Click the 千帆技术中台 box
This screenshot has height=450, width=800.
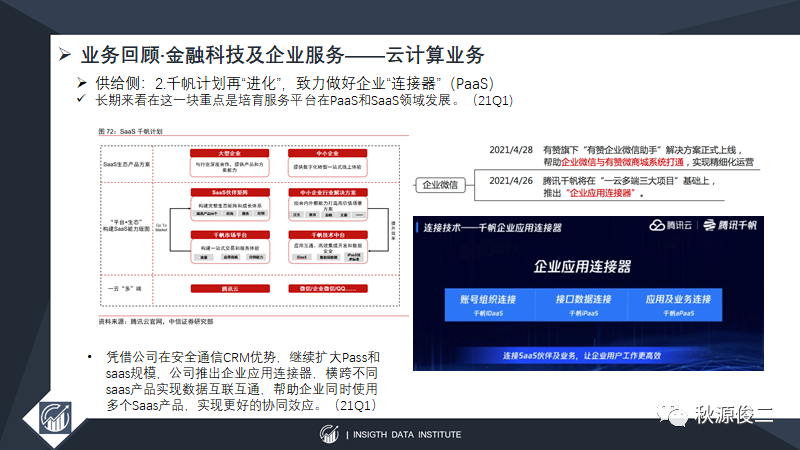[x=328, y=247]
